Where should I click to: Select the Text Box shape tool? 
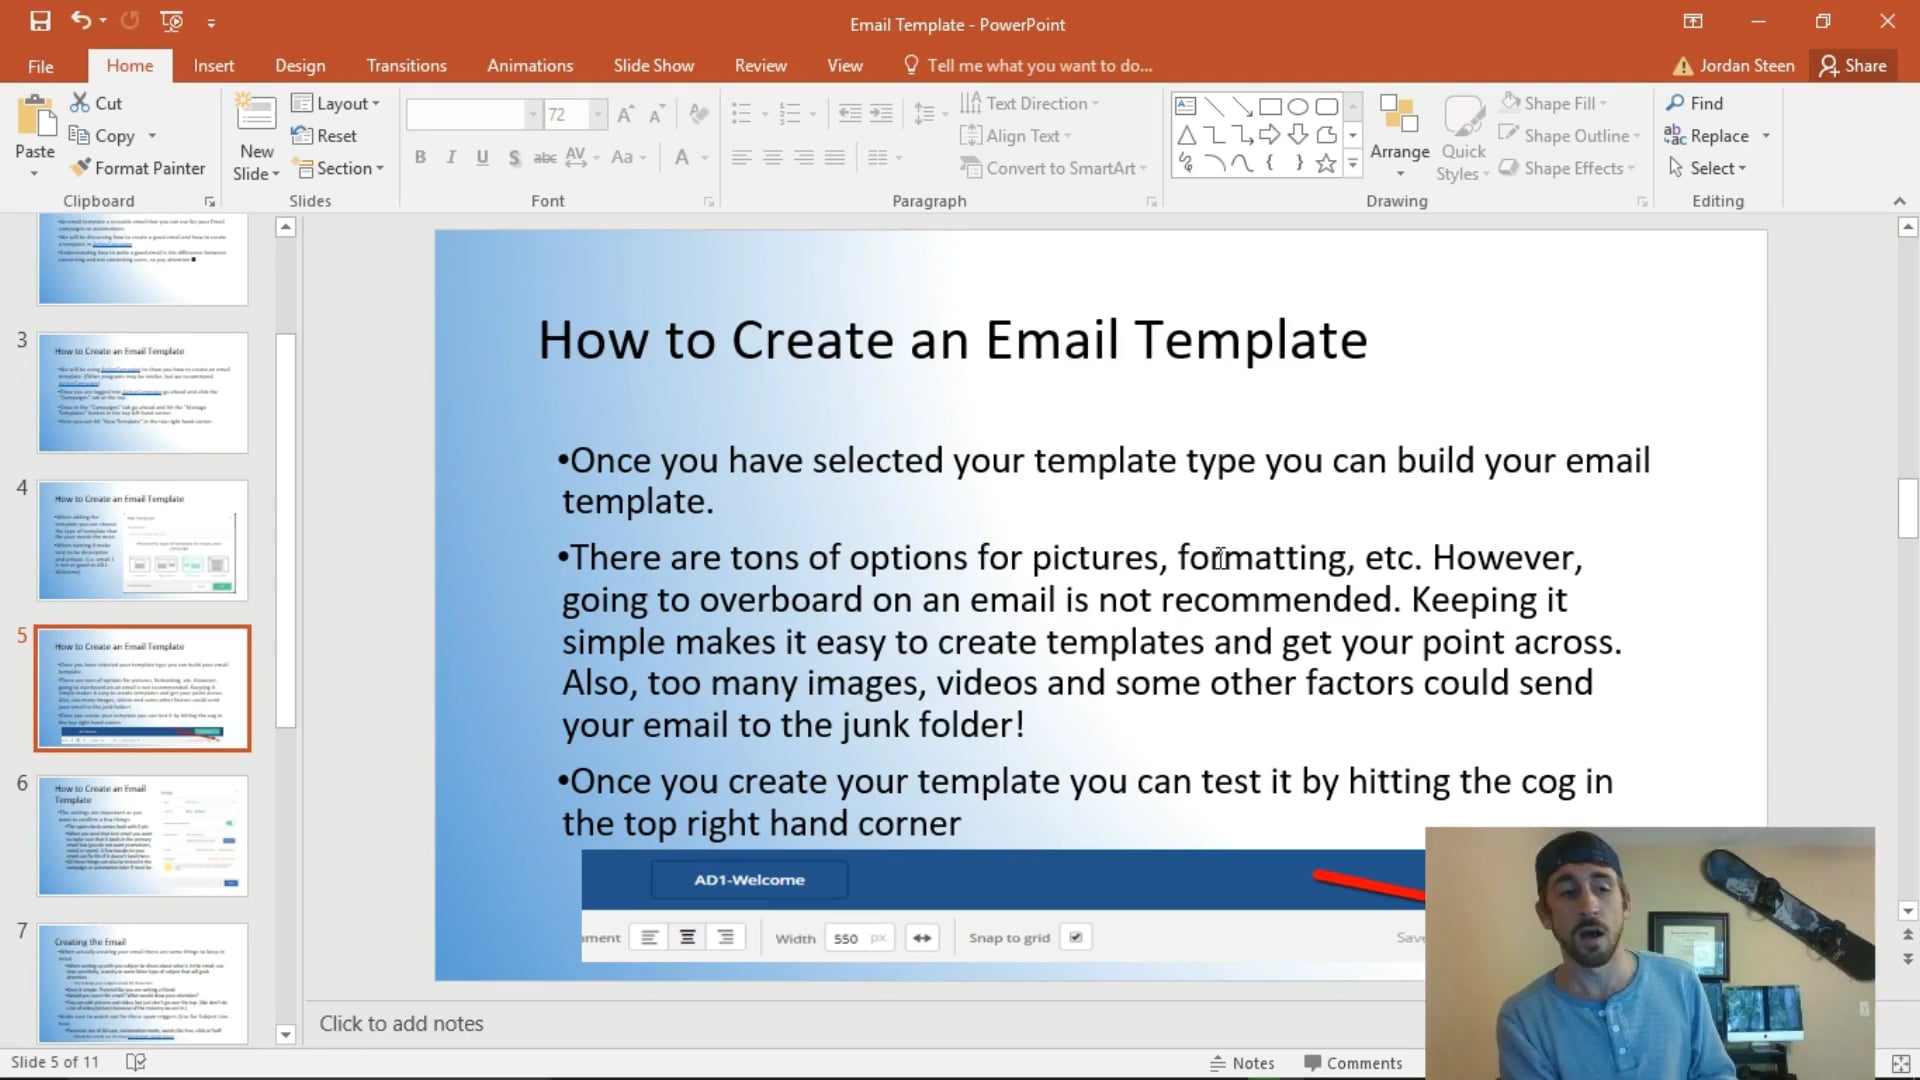click(1186, 106)
